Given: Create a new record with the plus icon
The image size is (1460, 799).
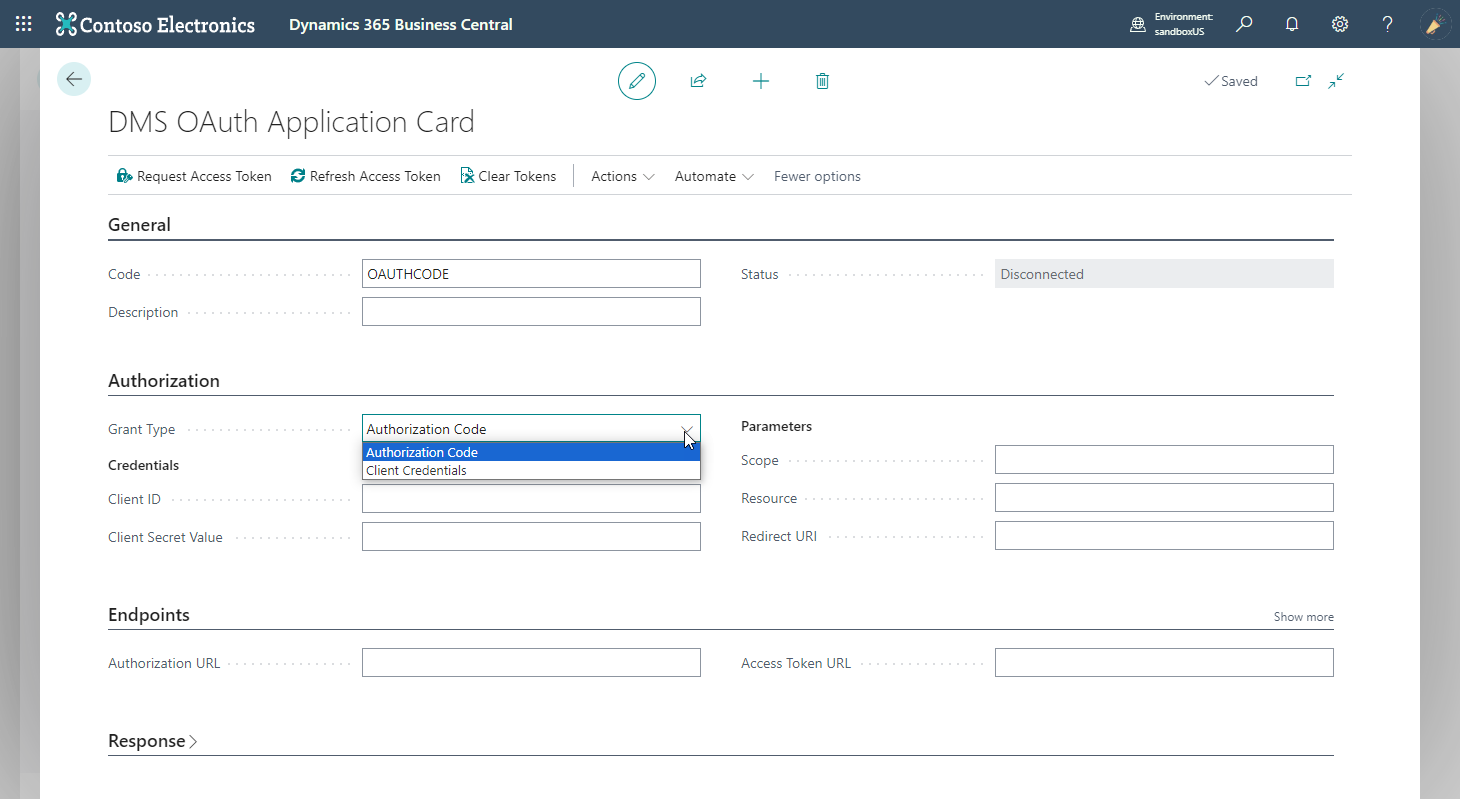Looking at the screenshot, I should [761, 81].
